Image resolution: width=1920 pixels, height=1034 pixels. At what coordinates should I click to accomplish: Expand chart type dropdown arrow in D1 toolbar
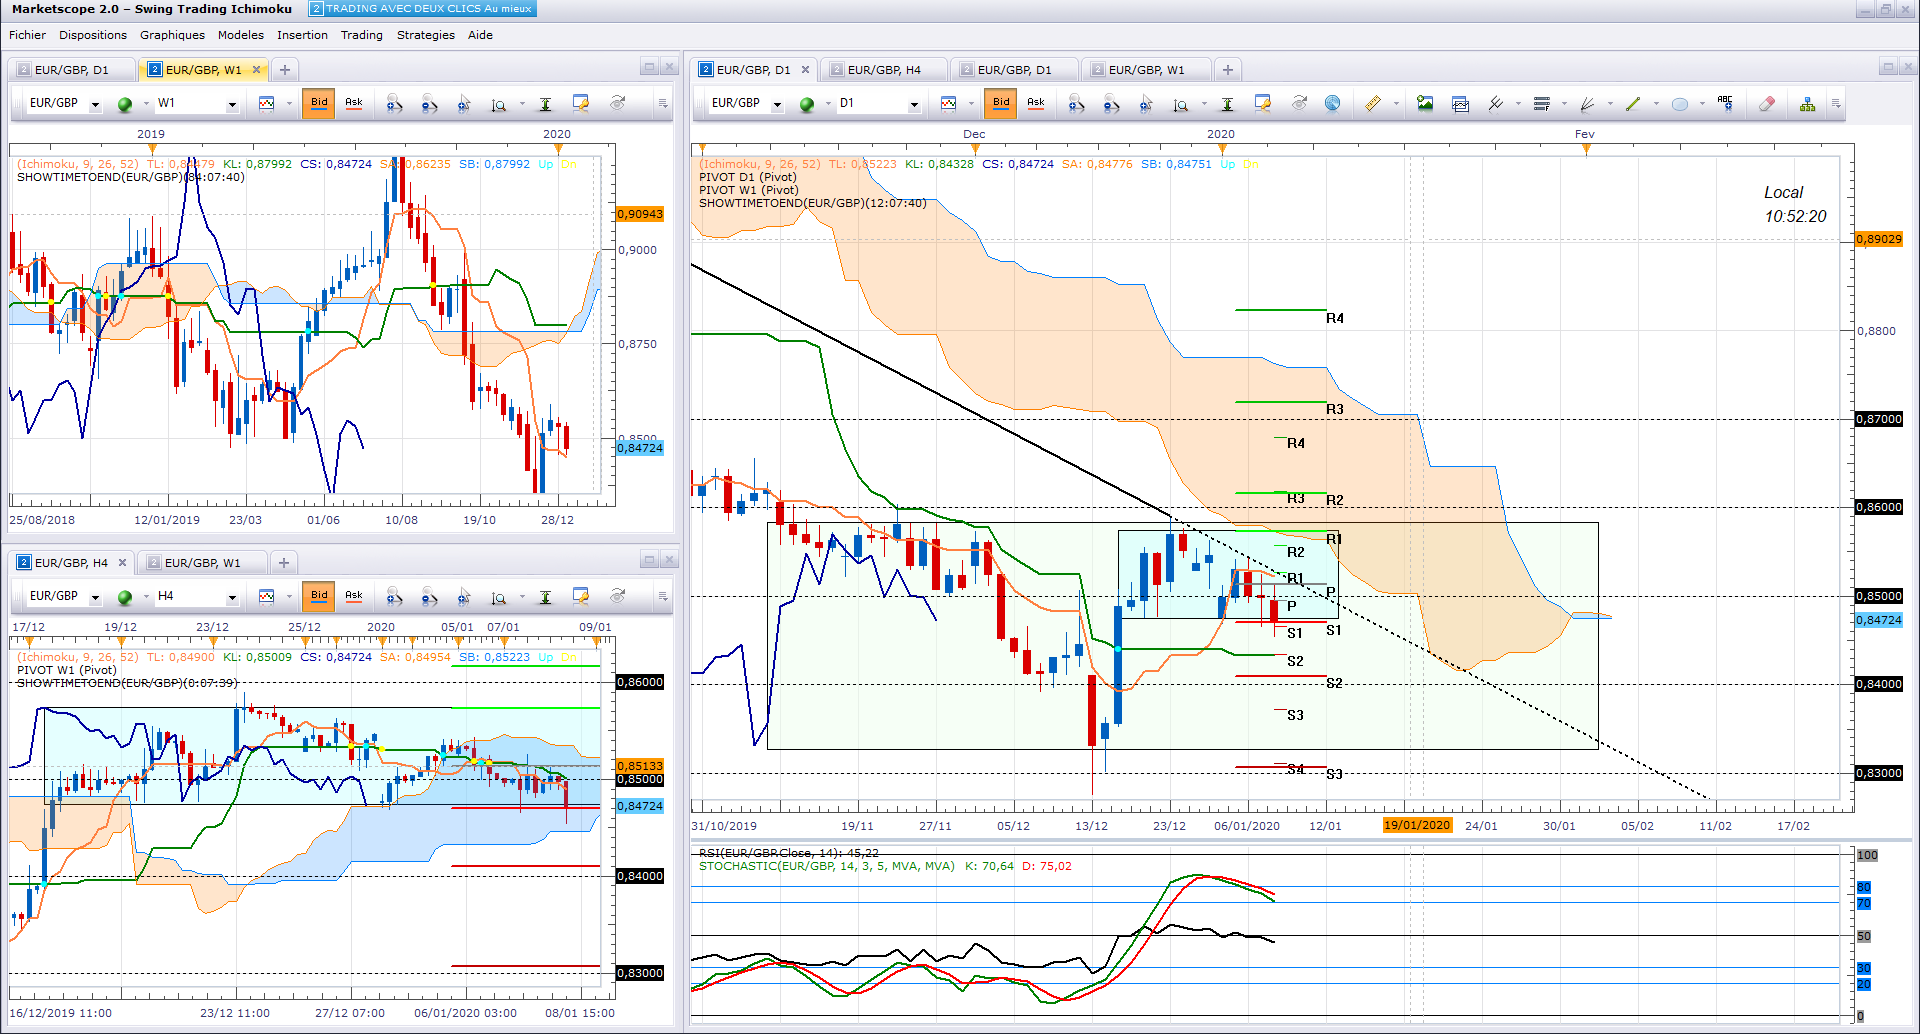[x=971, y=104]
